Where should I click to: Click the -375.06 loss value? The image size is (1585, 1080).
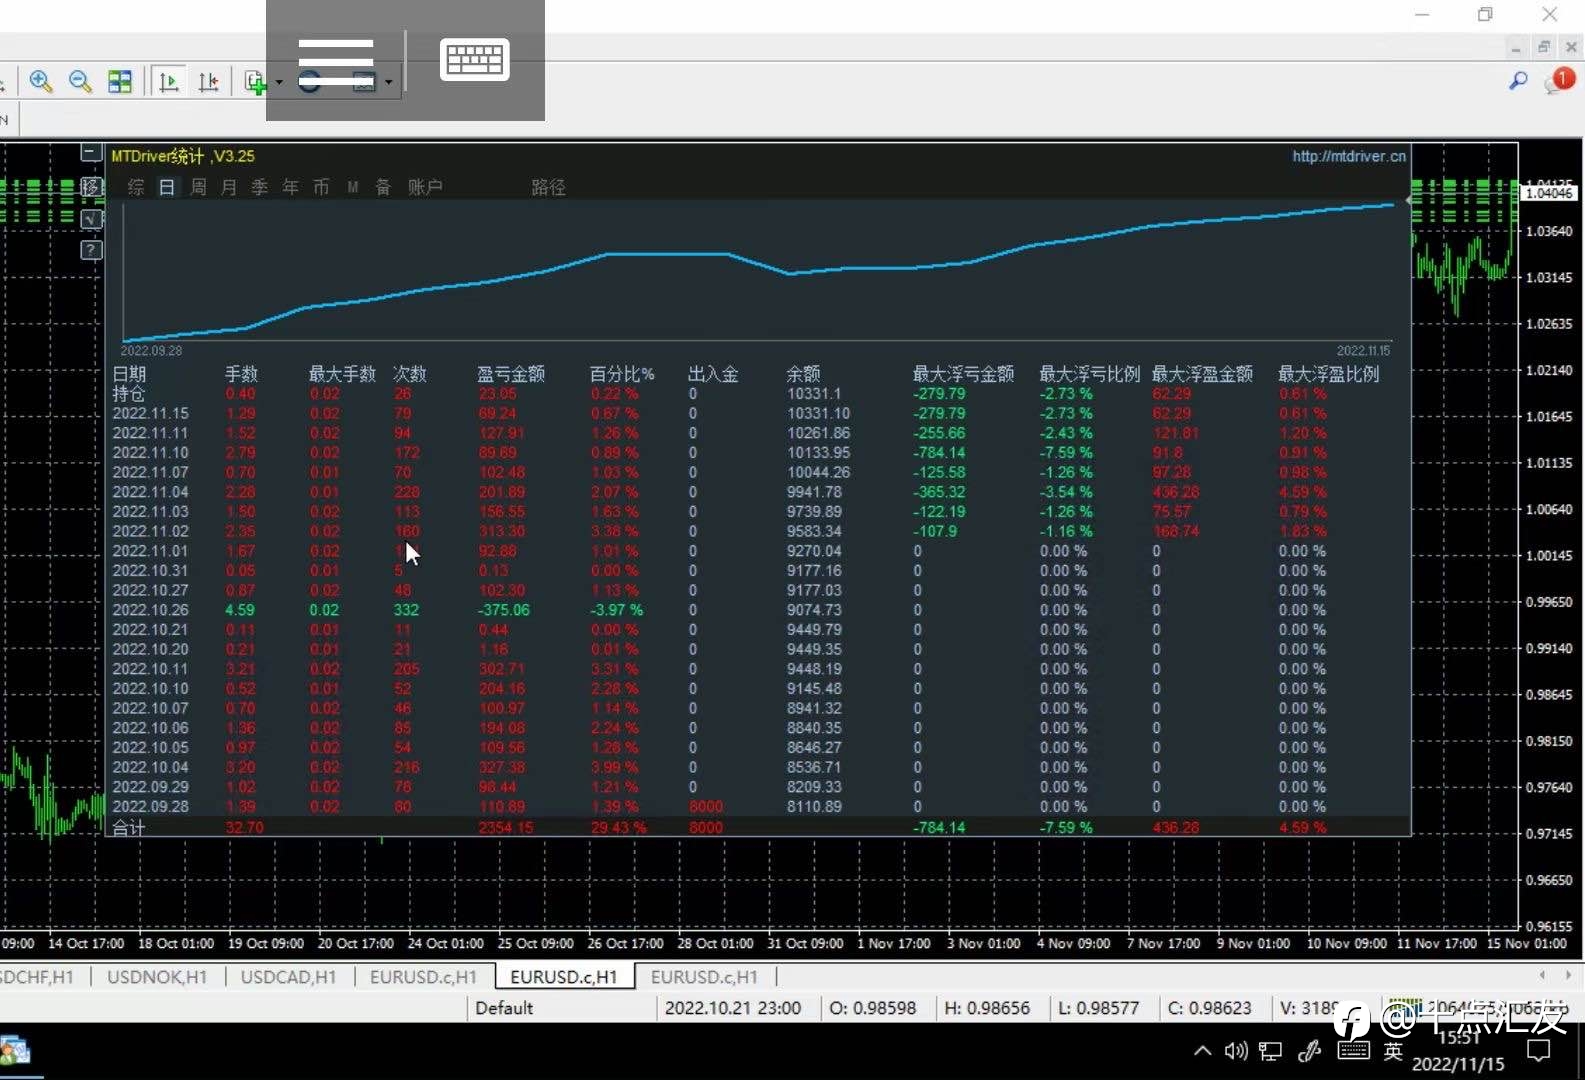pos(504,610)
